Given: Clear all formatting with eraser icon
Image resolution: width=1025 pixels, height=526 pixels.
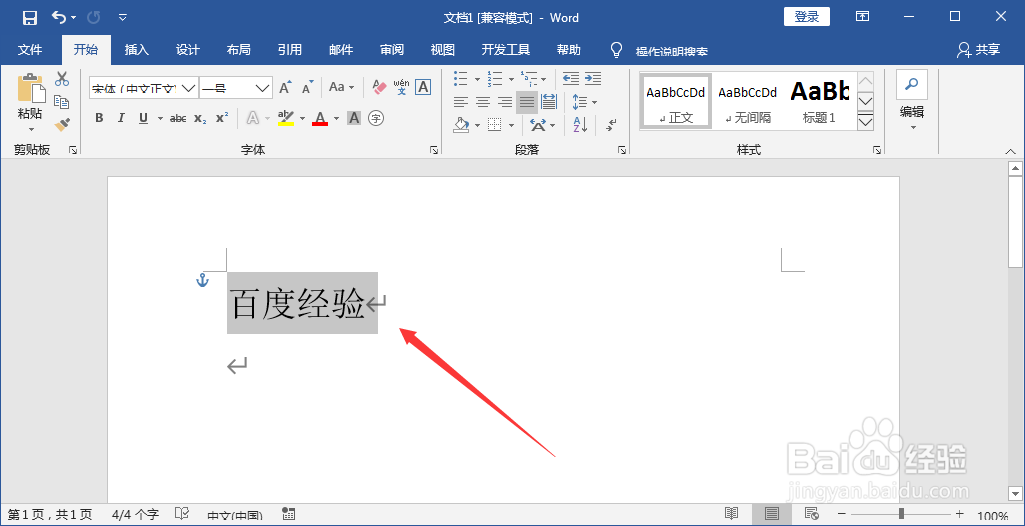Looking at the screenshot, I should click(379, 87).
